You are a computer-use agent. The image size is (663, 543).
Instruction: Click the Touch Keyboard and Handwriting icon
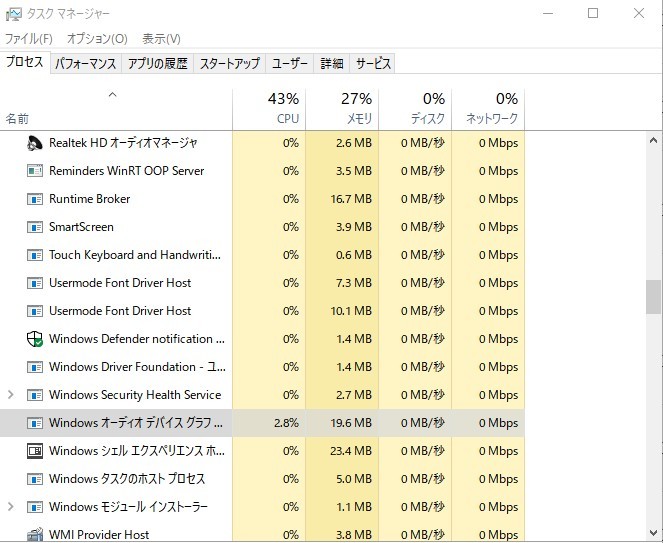point(35,255)
